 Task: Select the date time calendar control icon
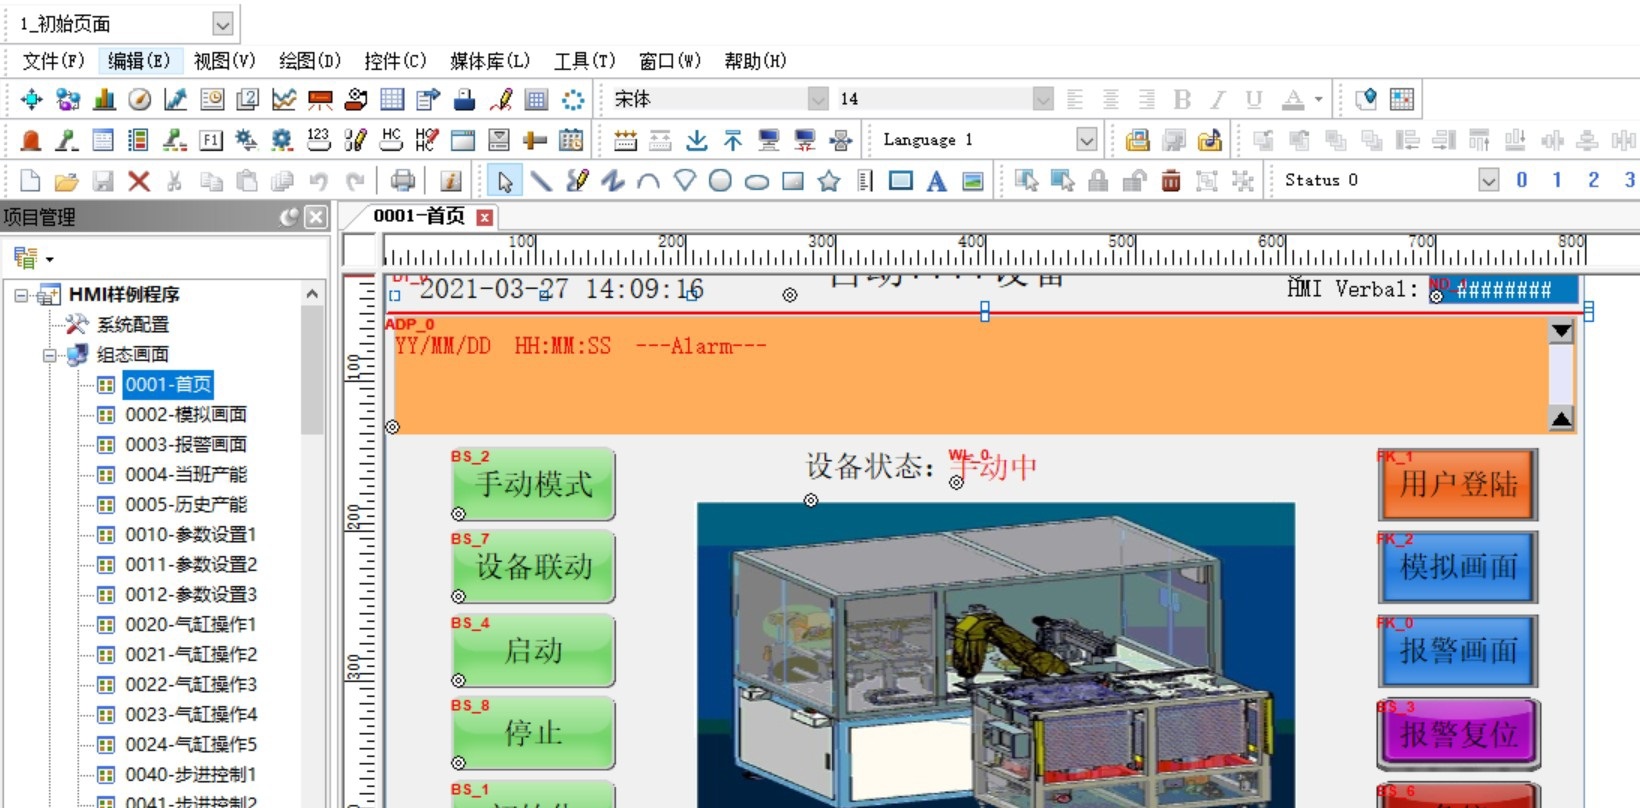coord(571,140)
